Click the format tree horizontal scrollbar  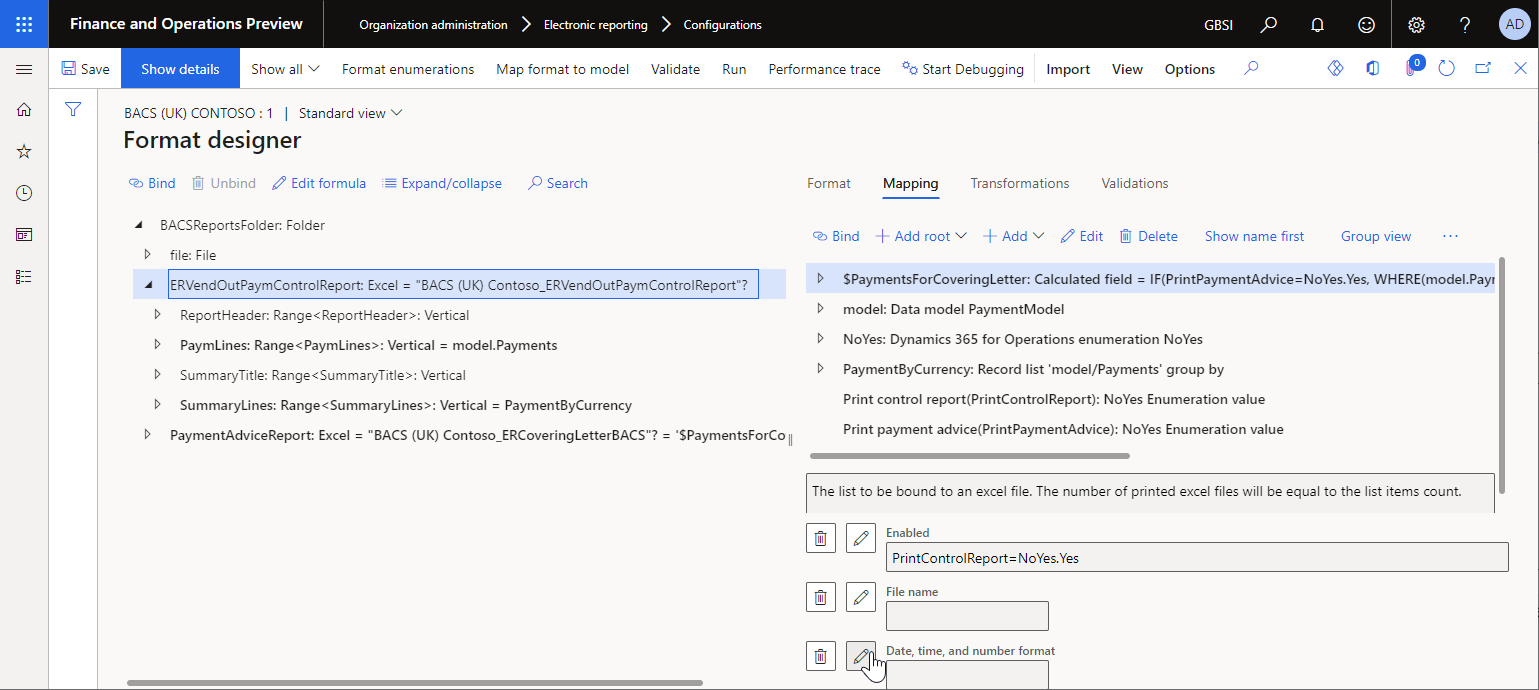[415, 683]
